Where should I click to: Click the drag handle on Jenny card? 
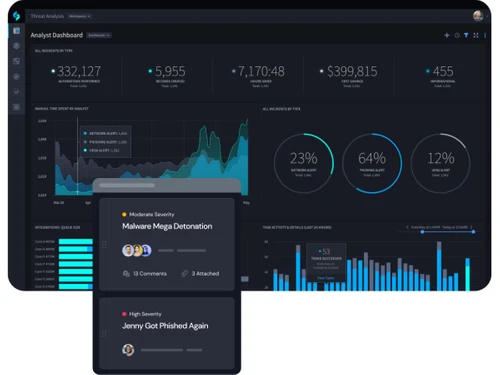coord(104,333)
